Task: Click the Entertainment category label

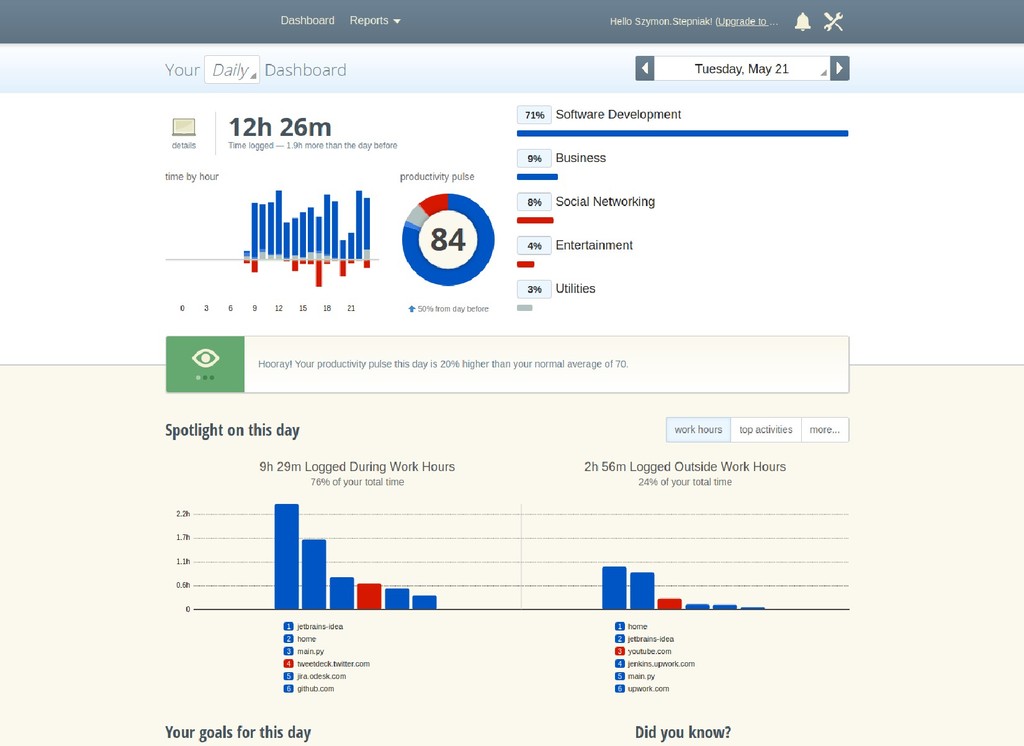Action: pos(594,246)
